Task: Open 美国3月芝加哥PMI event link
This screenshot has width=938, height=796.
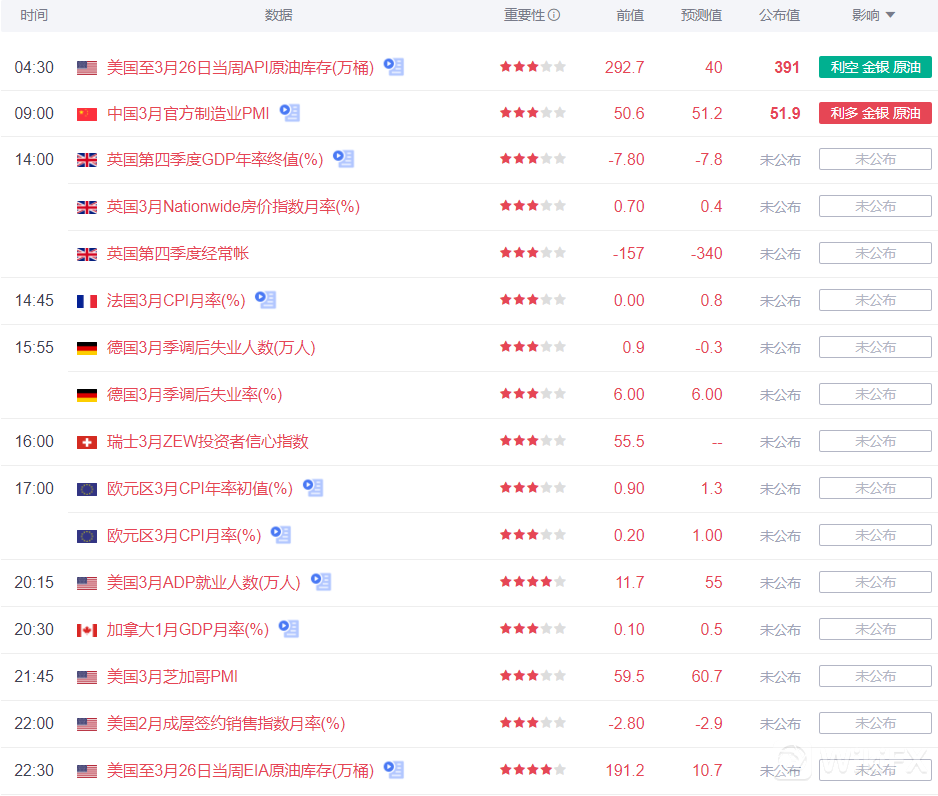Action: coord(172,677)
